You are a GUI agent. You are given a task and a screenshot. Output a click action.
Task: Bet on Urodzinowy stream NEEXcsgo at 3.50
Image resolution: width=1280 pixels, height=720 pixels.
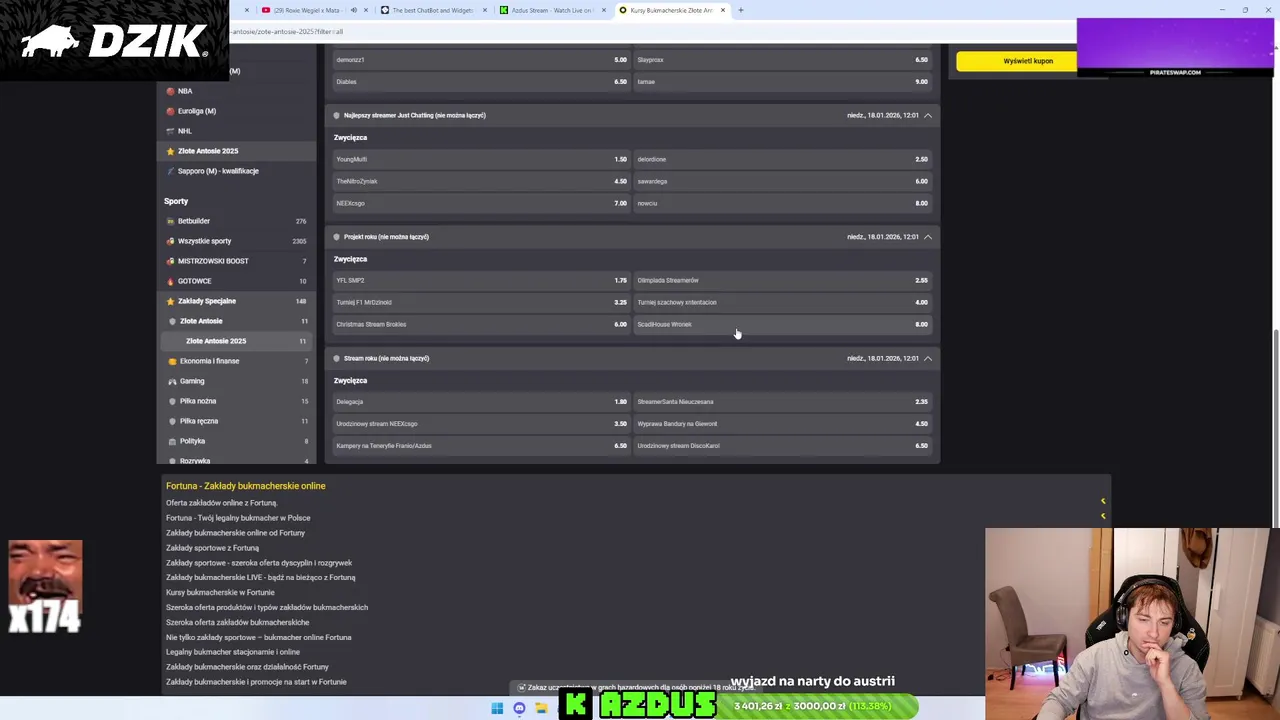click(x=481, y=424)
